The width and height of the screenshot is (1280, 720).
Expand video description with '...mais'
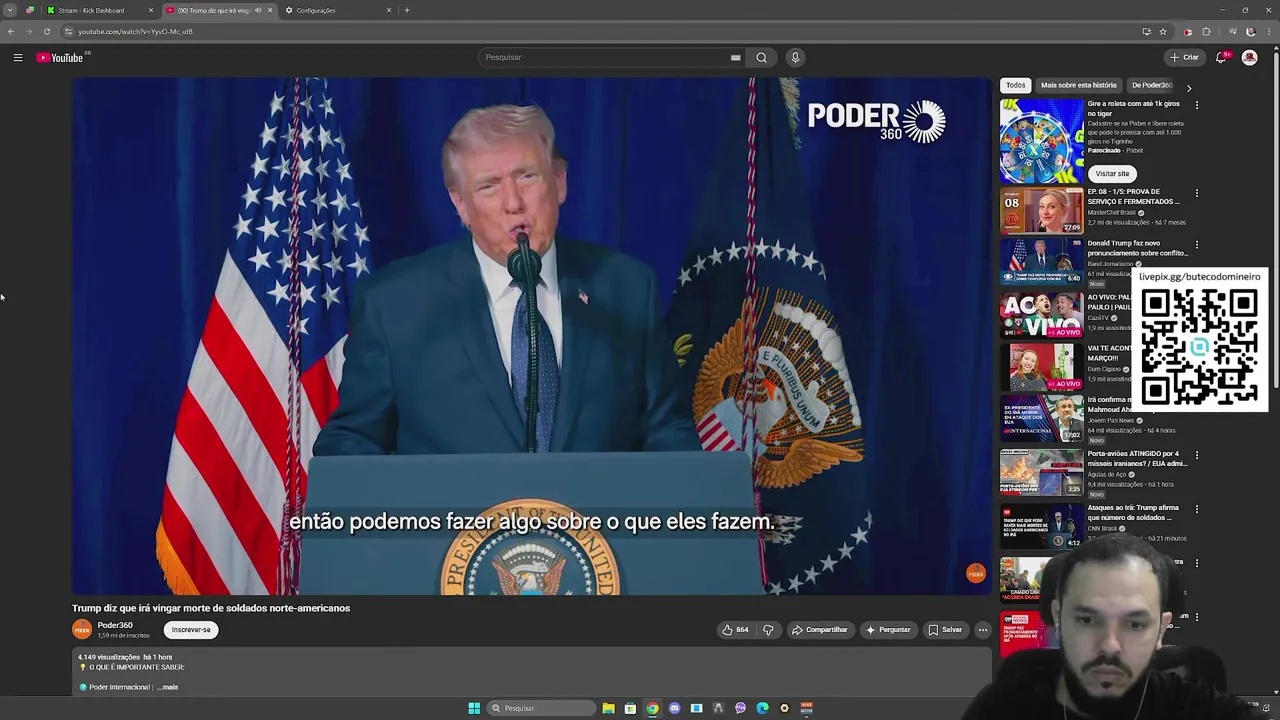[167, 687]
